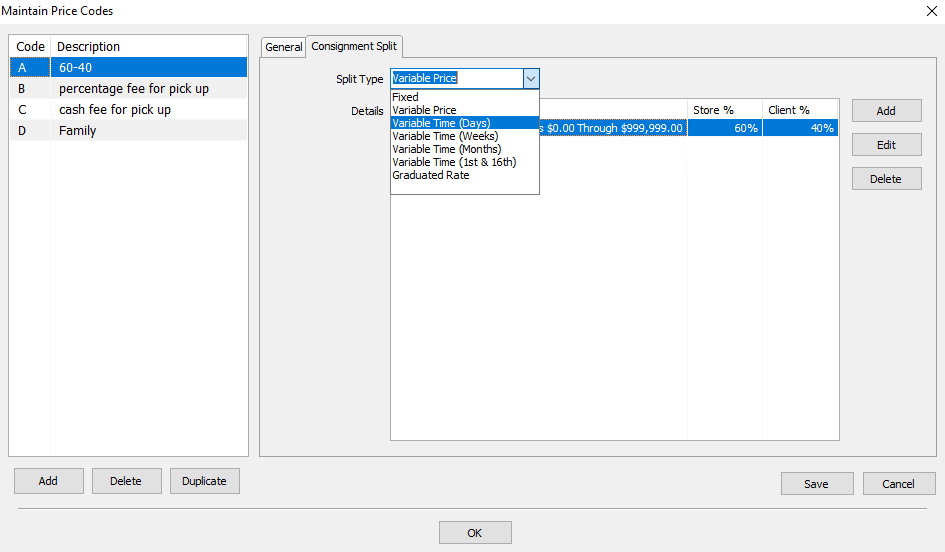Edit the selected split detail

coord(886,145)
